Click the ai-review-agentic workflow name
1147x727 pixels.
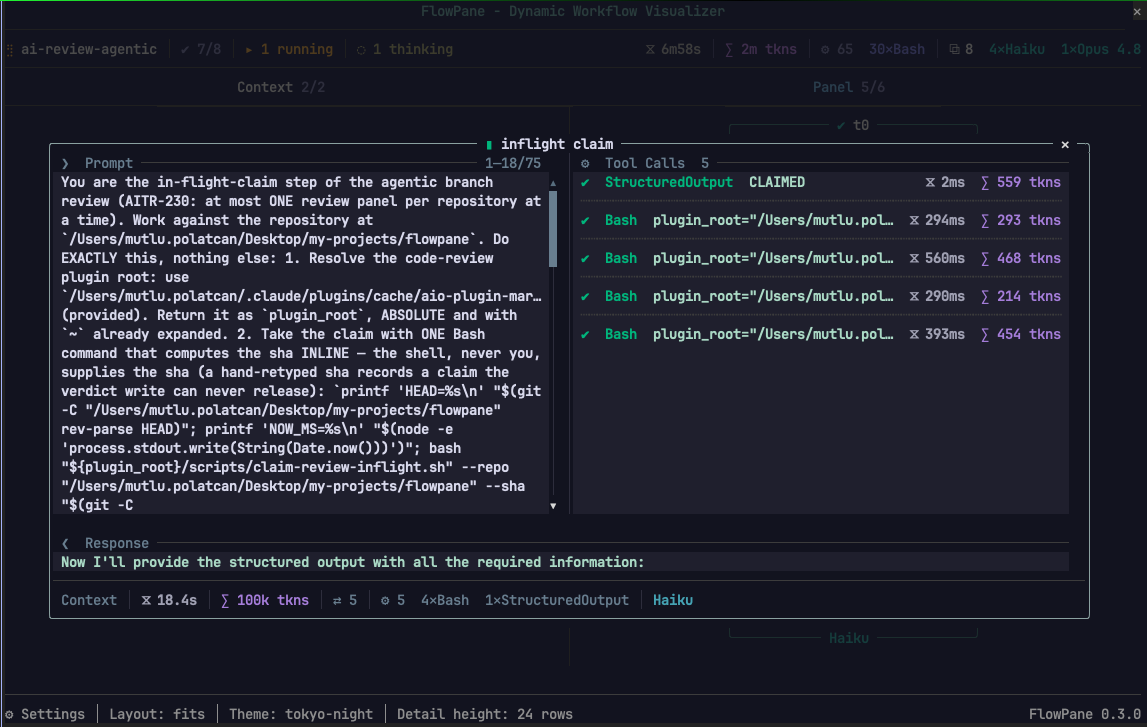pyautogui.click(x=89, y=49)
